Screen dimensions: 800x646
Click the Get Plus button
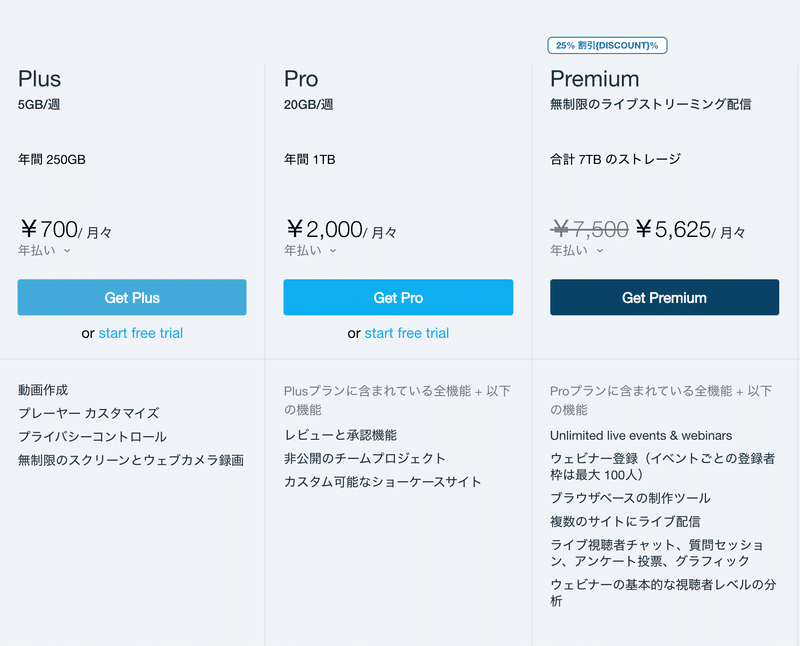pyautogui.click(x=132, y=297)
